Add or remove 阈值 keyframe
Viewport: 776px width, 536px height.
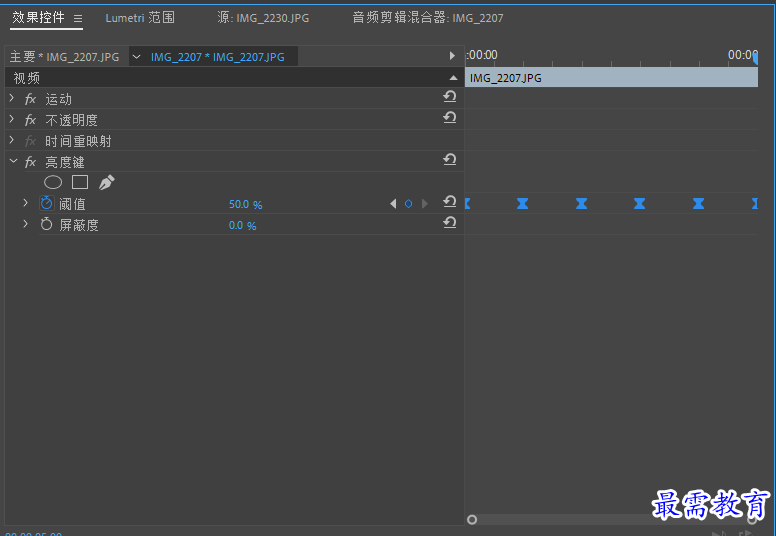point(408,203)
